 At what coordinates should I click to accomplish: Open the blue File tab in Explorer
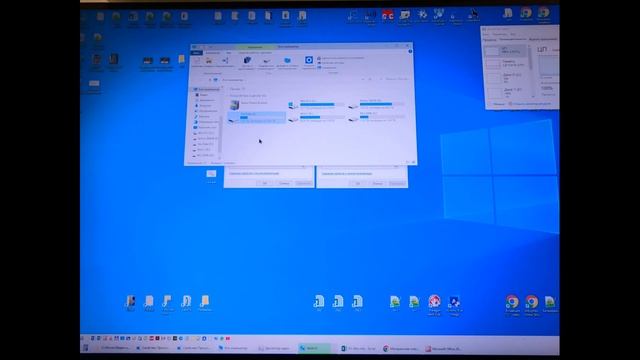coord(197,53)
